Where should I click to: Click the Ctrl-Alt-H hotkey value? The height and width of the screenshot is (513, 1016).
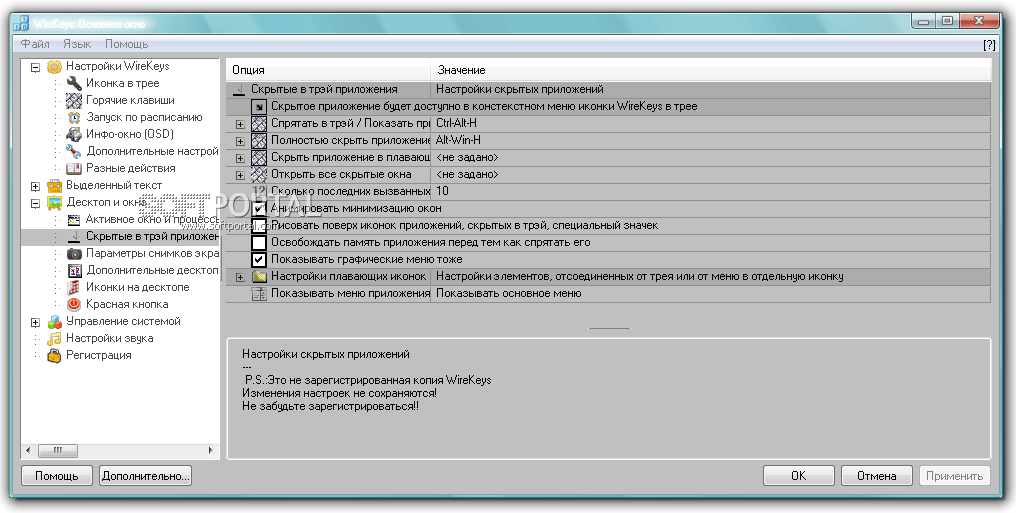457,123
